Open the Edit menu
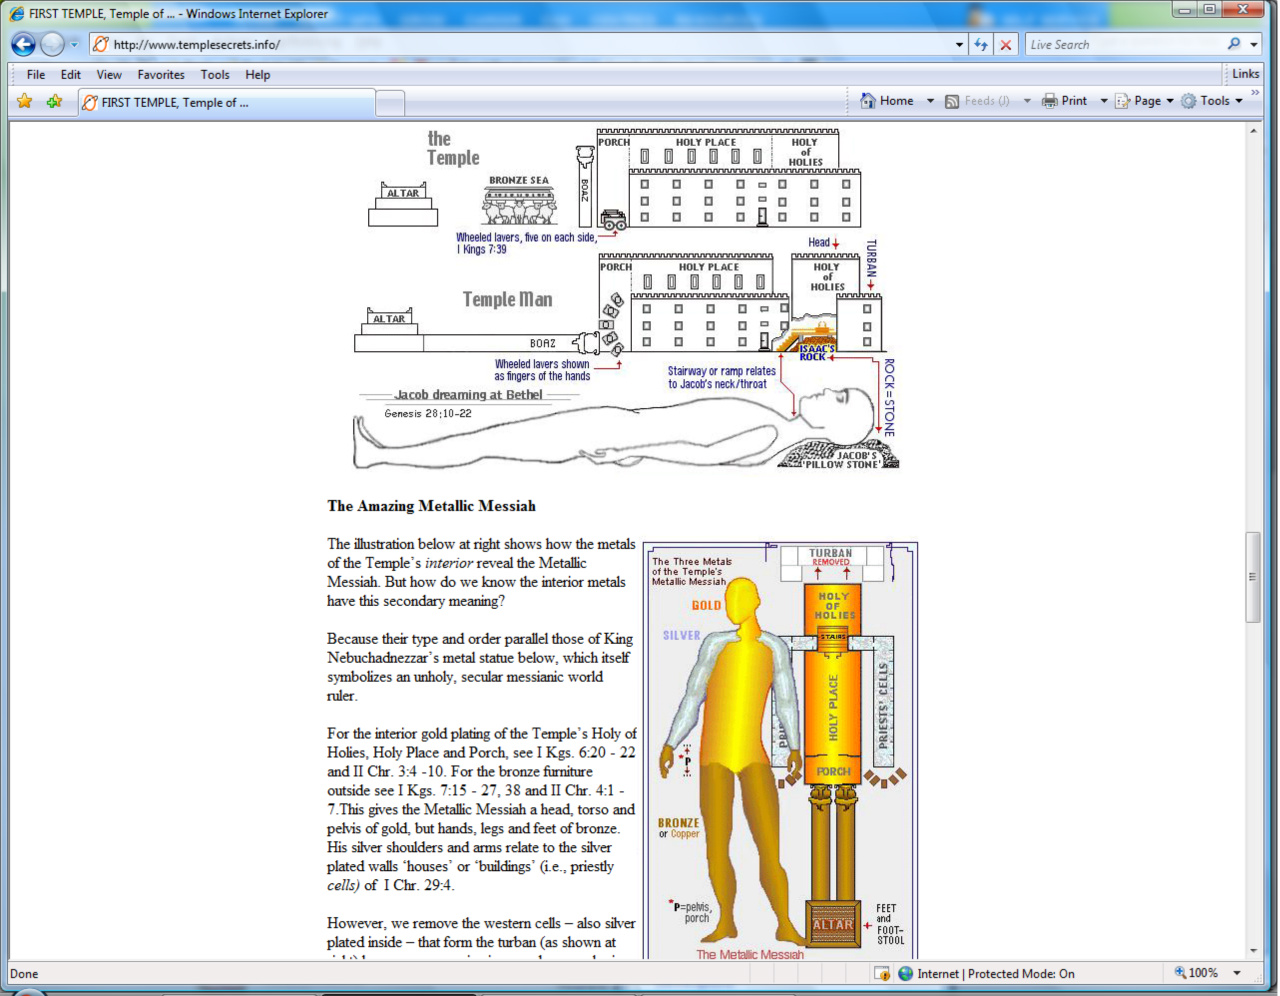The width and height of the screenshot is (1280, 996). click(x=70, y=74)
